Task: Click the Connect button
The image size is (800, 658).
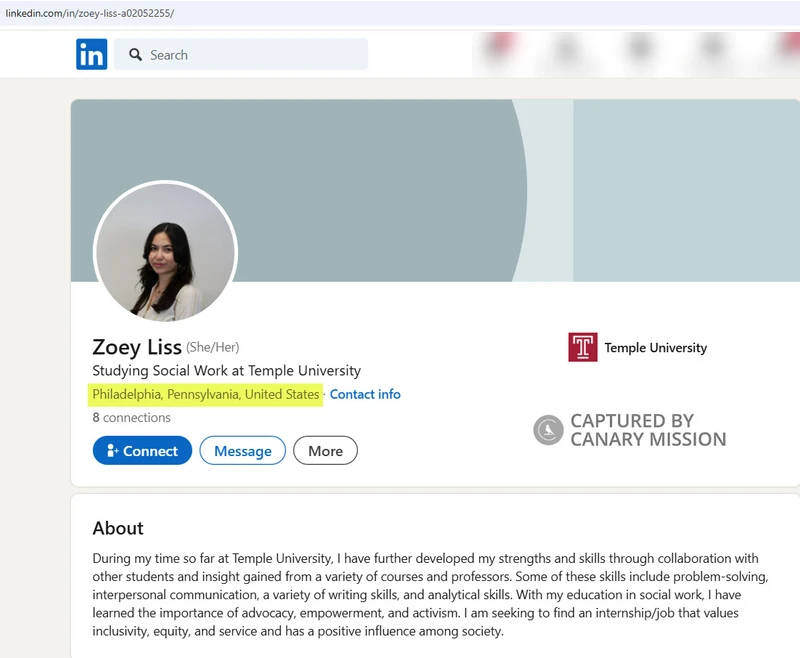Action: coord(142,450)
